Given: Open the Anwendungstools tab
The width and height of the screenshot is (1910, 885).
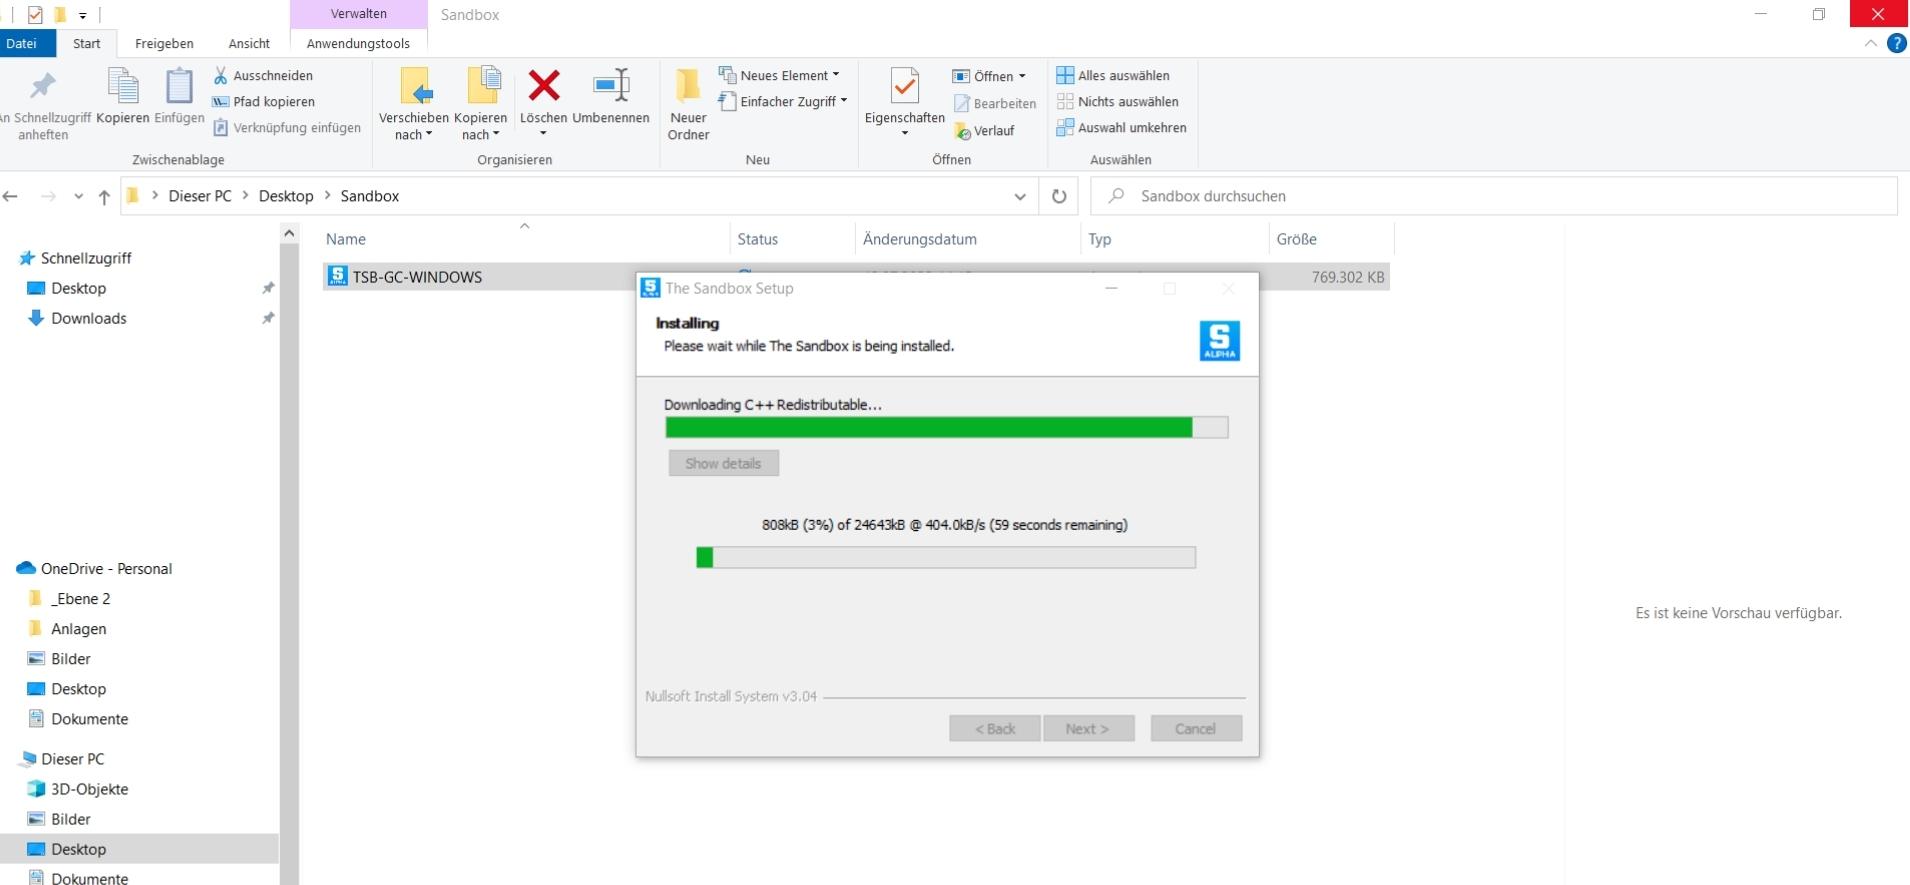Looking at the screenshot, I should (358, 43).
